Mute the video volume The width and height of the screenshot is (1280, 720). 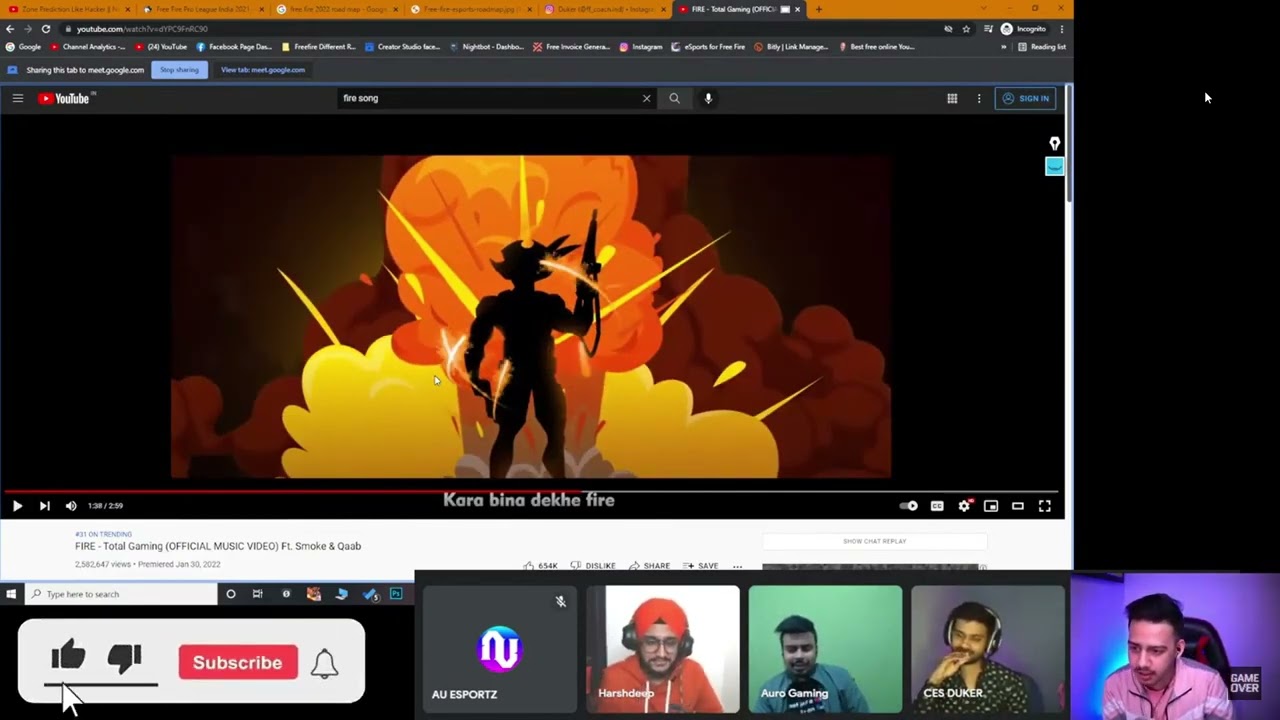coord(71,506)
